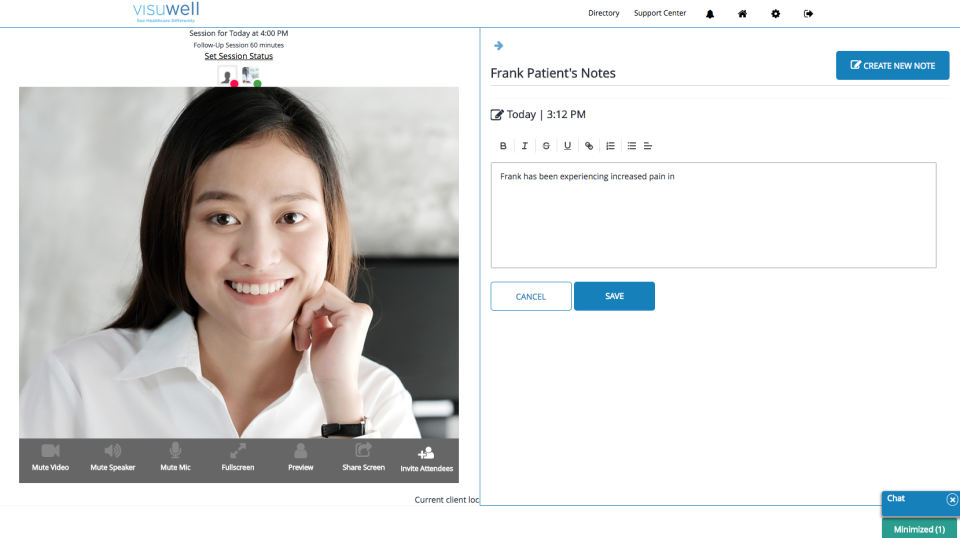Mute Speaker in the call controls
The width and height of the screenshot is (960, 538).
[x=113, y=458]
